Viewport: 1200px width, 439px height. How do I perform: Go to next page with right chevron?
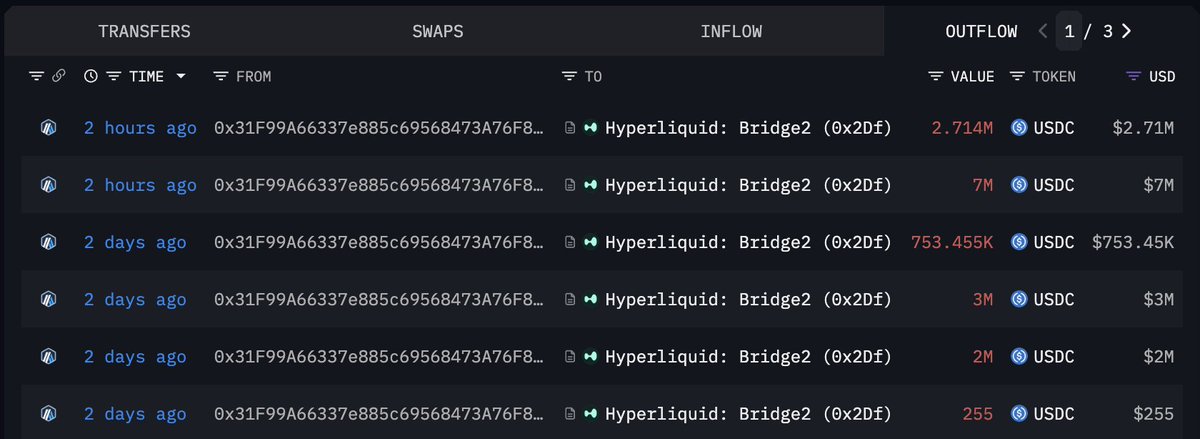click(1127, 31)
